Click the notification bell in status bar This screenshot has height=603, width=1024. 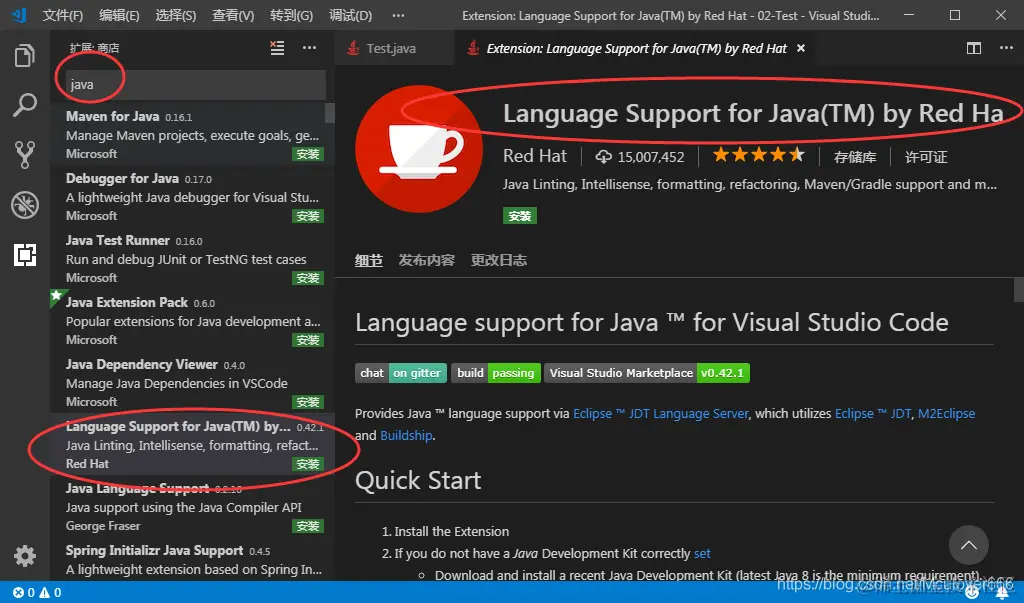point(1002,593)
